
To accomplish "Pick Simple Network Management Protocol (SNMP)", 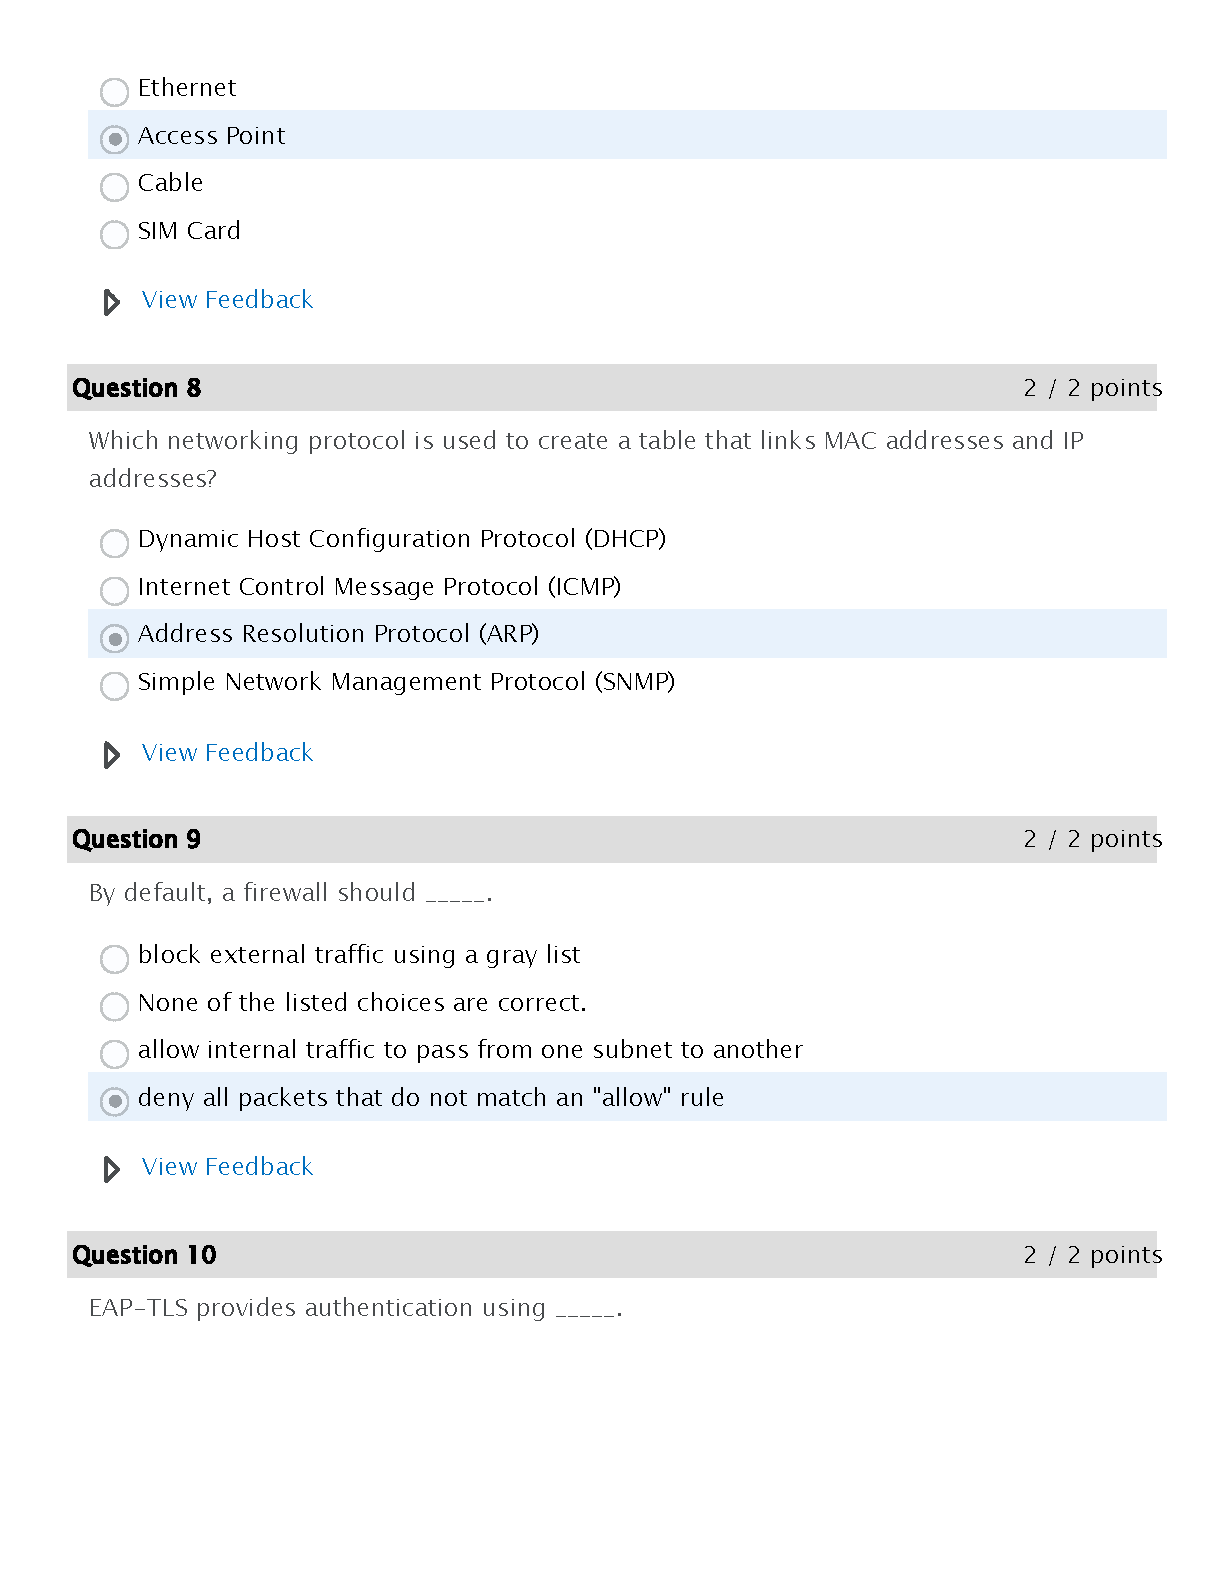I will pos(115,686).
